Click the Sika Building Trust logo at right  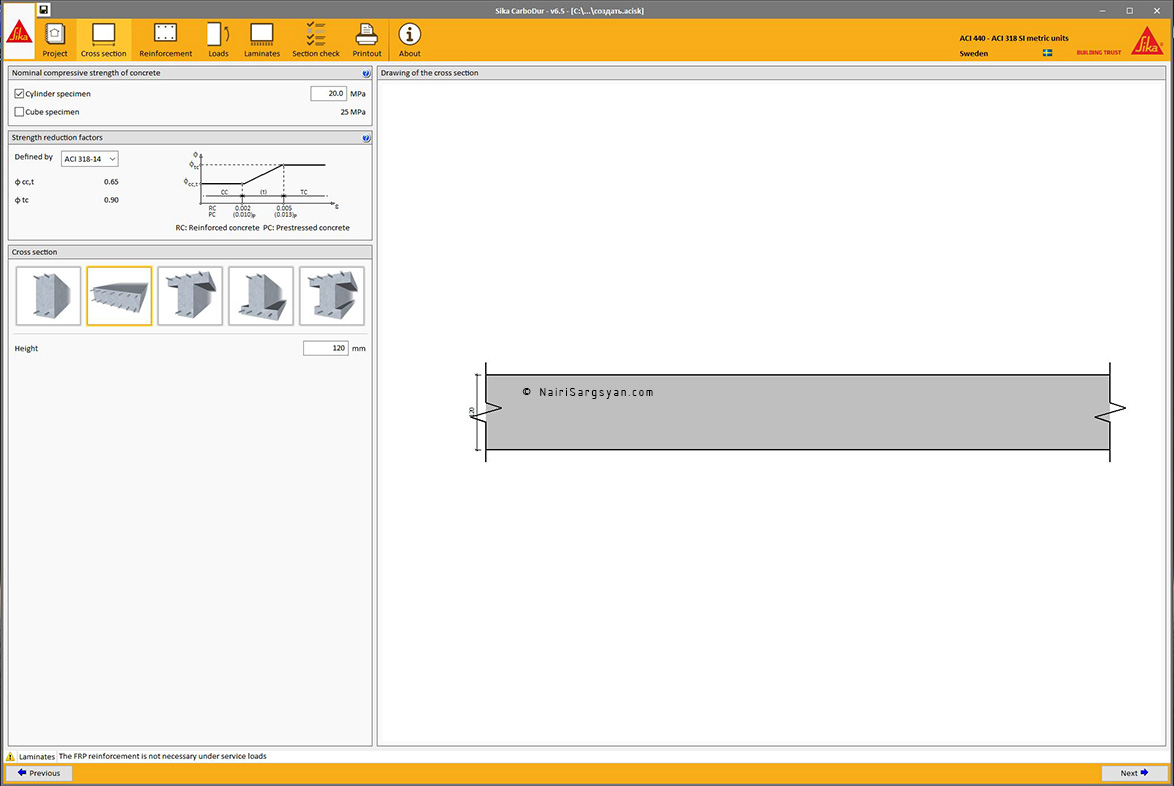click(x=1121, y=42)
